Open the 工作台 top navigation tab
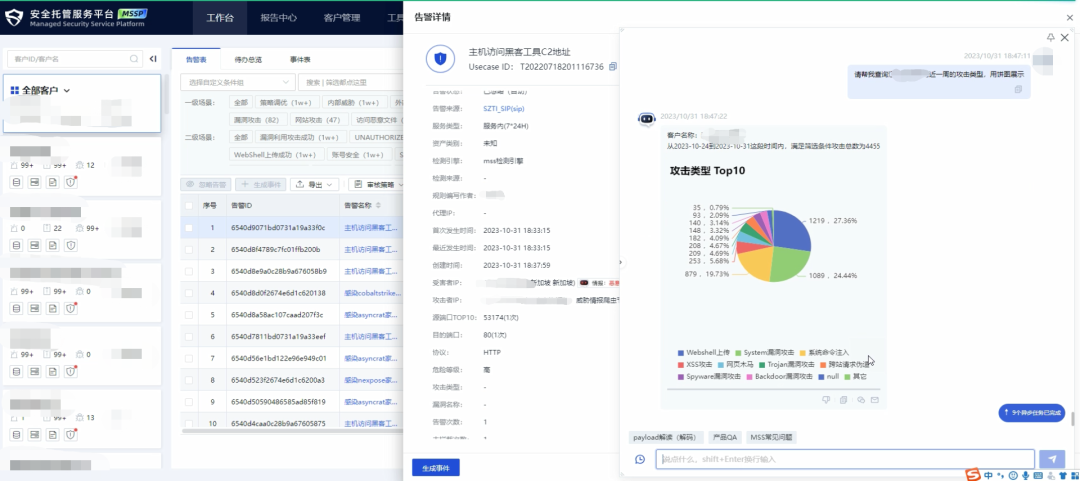 coord(220,18)
